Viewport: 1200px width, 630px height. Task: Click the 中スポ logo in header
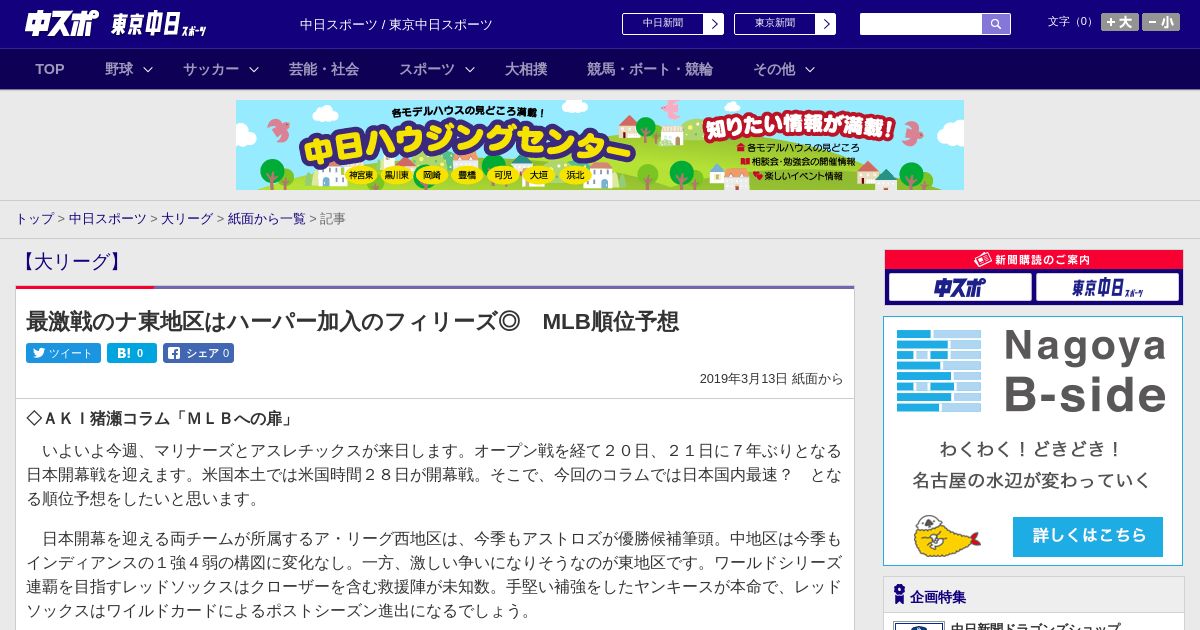point(62,23)
